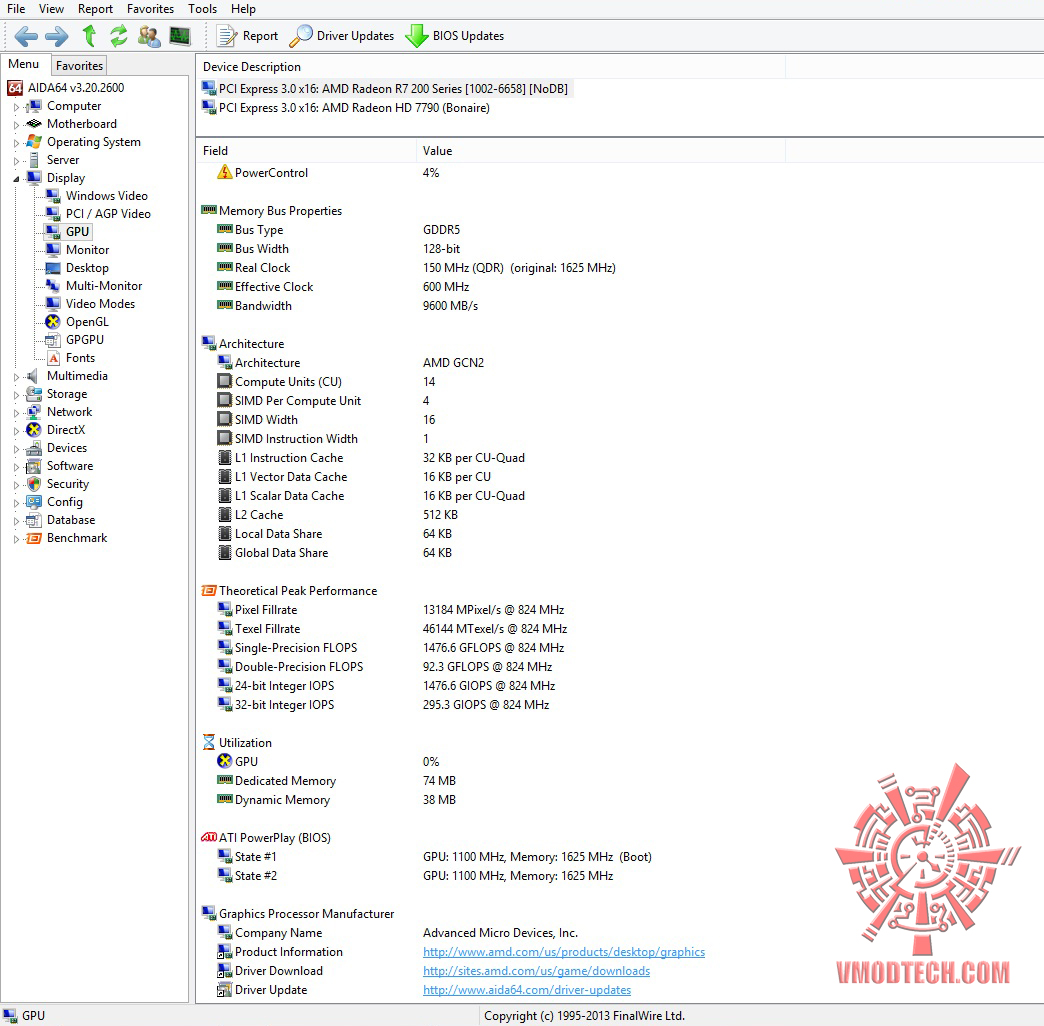This screenshot has width=1044, height=1026.
Task: Click the PowerControl warning icon
Action: click(224, 172)
